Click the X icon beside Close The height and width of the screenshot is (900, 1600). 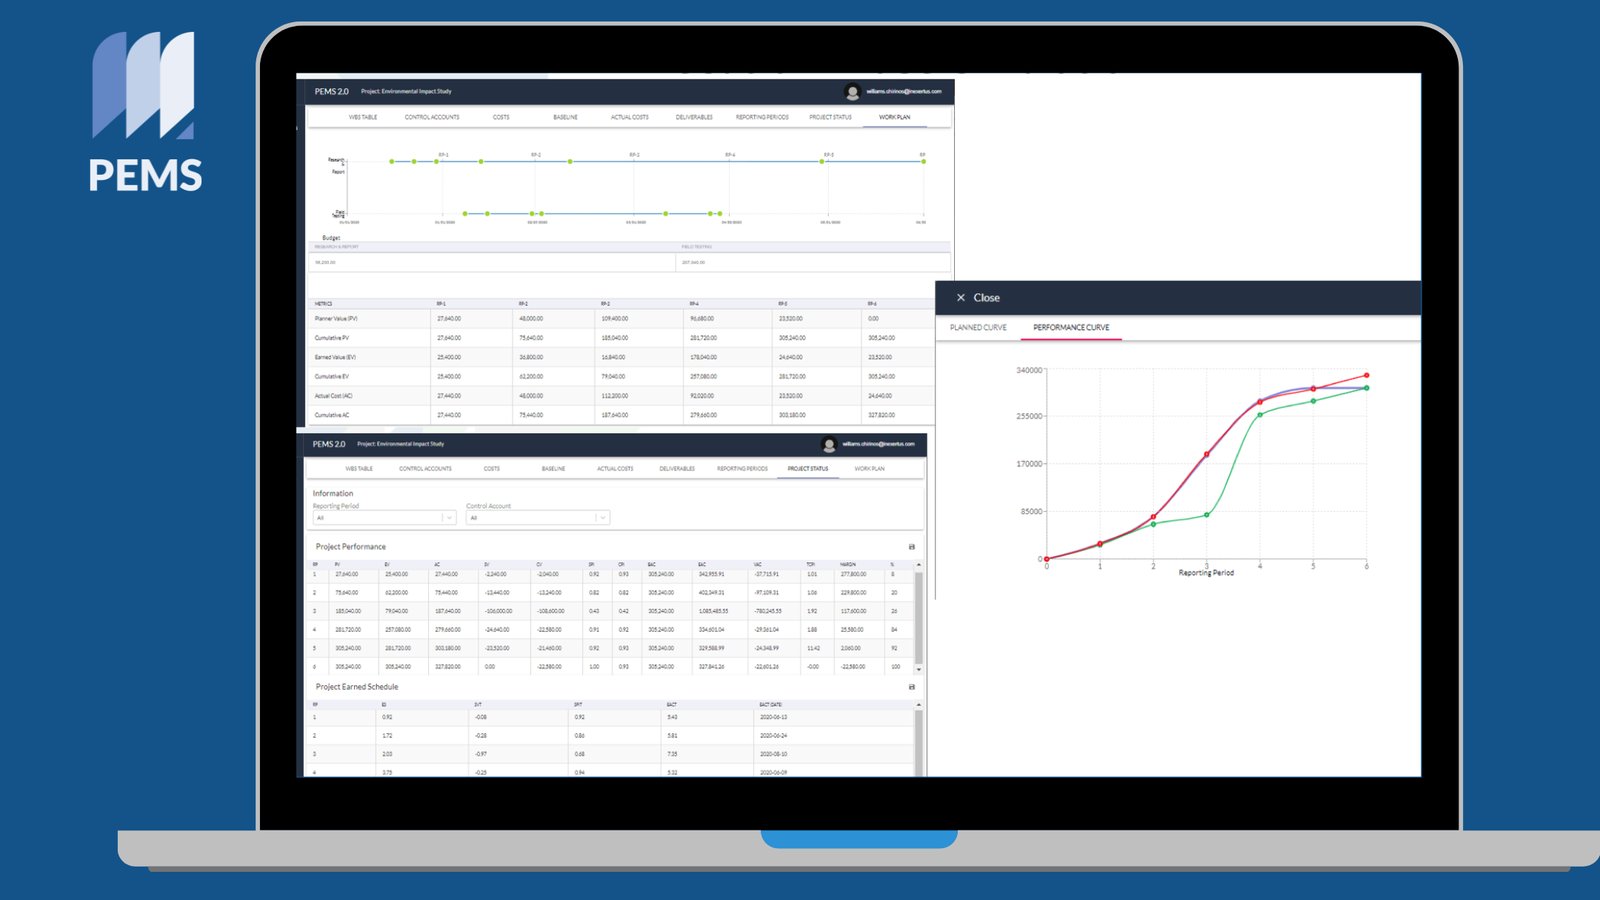pos(960,298)
